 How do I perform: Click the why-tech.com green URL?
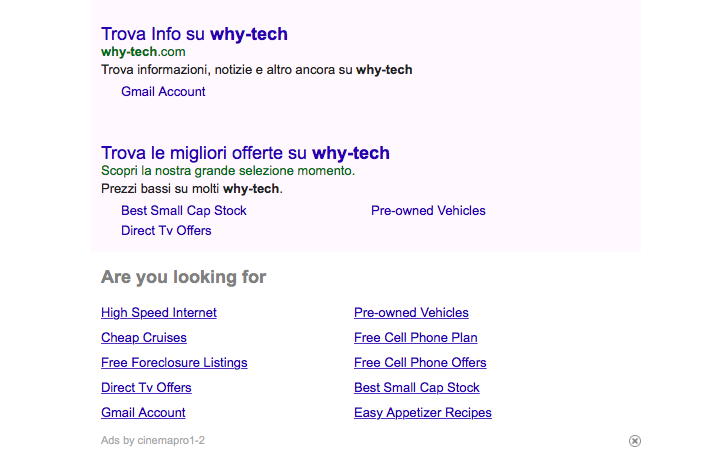pyautogui.click(x=143, y=52)
